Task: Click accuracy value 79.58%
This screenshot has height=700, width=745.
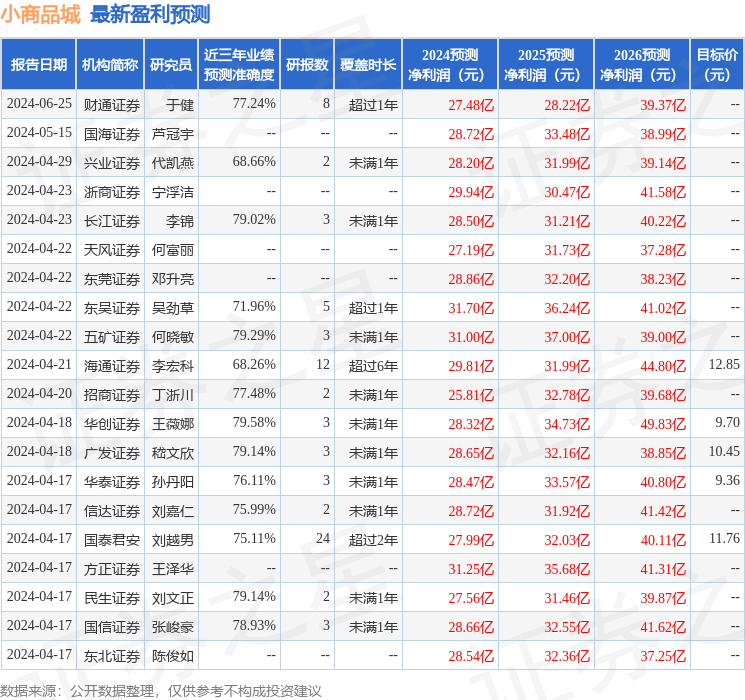Action: pos(254,422)
